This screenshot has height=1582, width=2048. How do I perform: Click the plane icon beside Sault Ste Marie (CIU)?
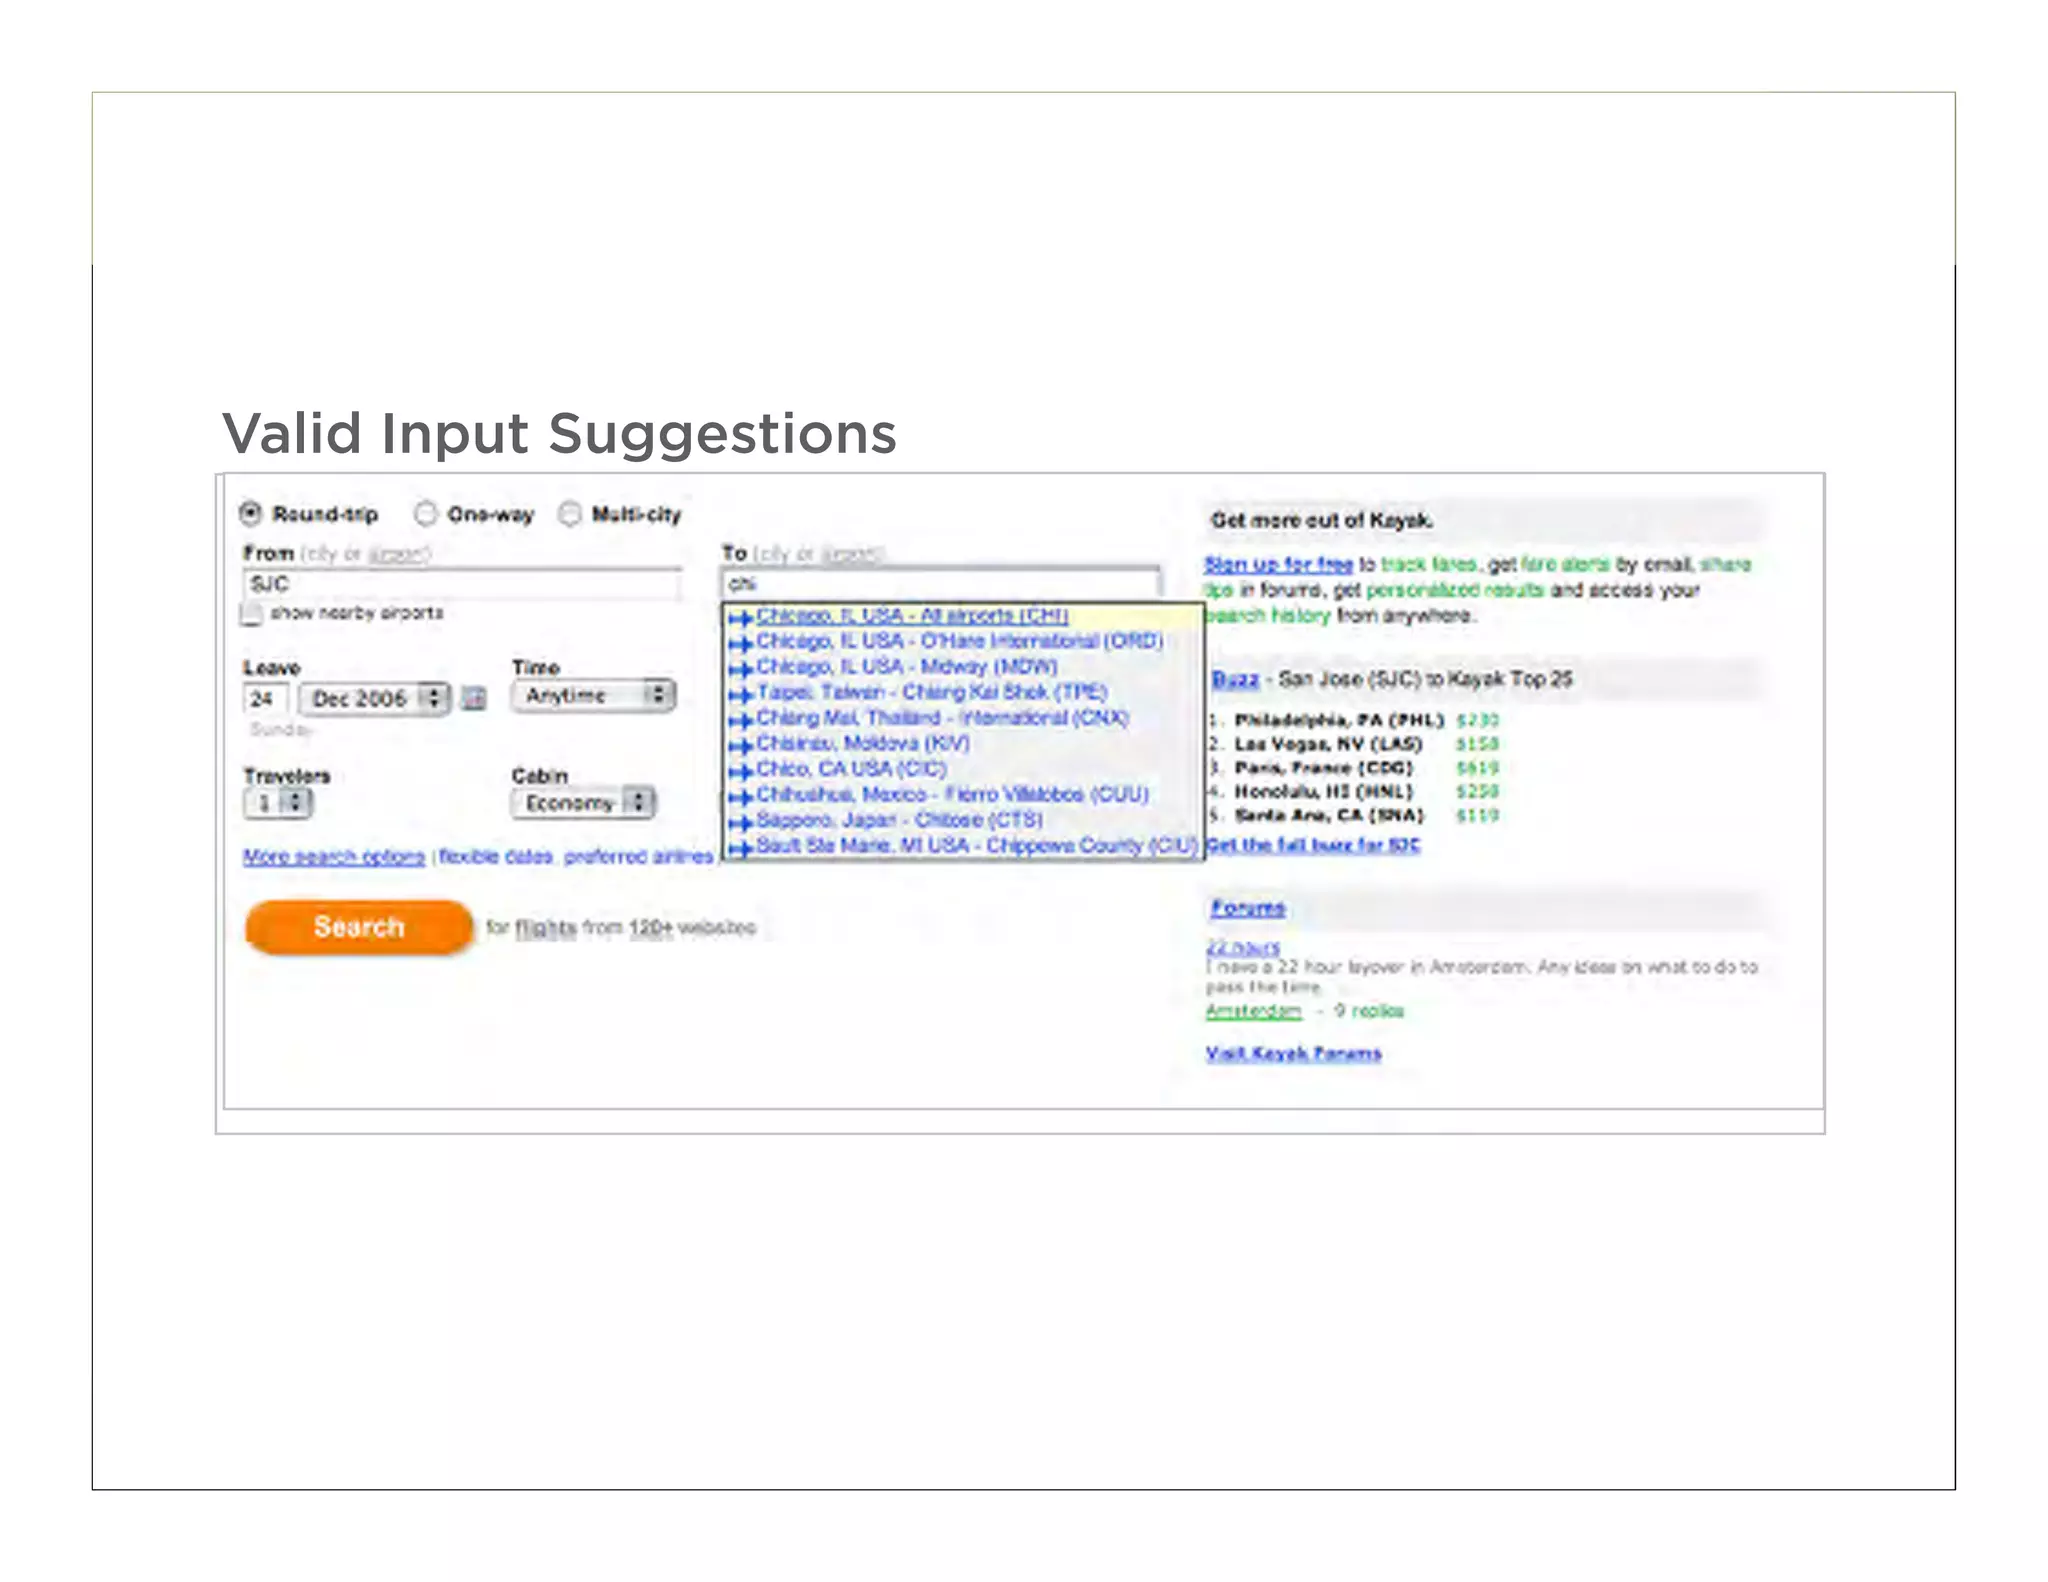click(740, 849)
